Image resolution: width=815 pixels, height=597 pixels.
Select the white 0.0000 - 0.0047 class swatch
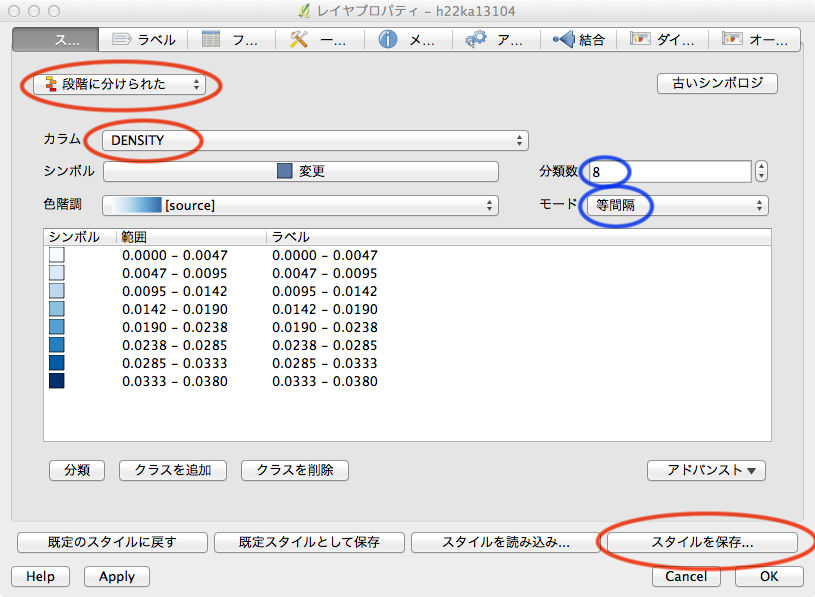point(56,255)
